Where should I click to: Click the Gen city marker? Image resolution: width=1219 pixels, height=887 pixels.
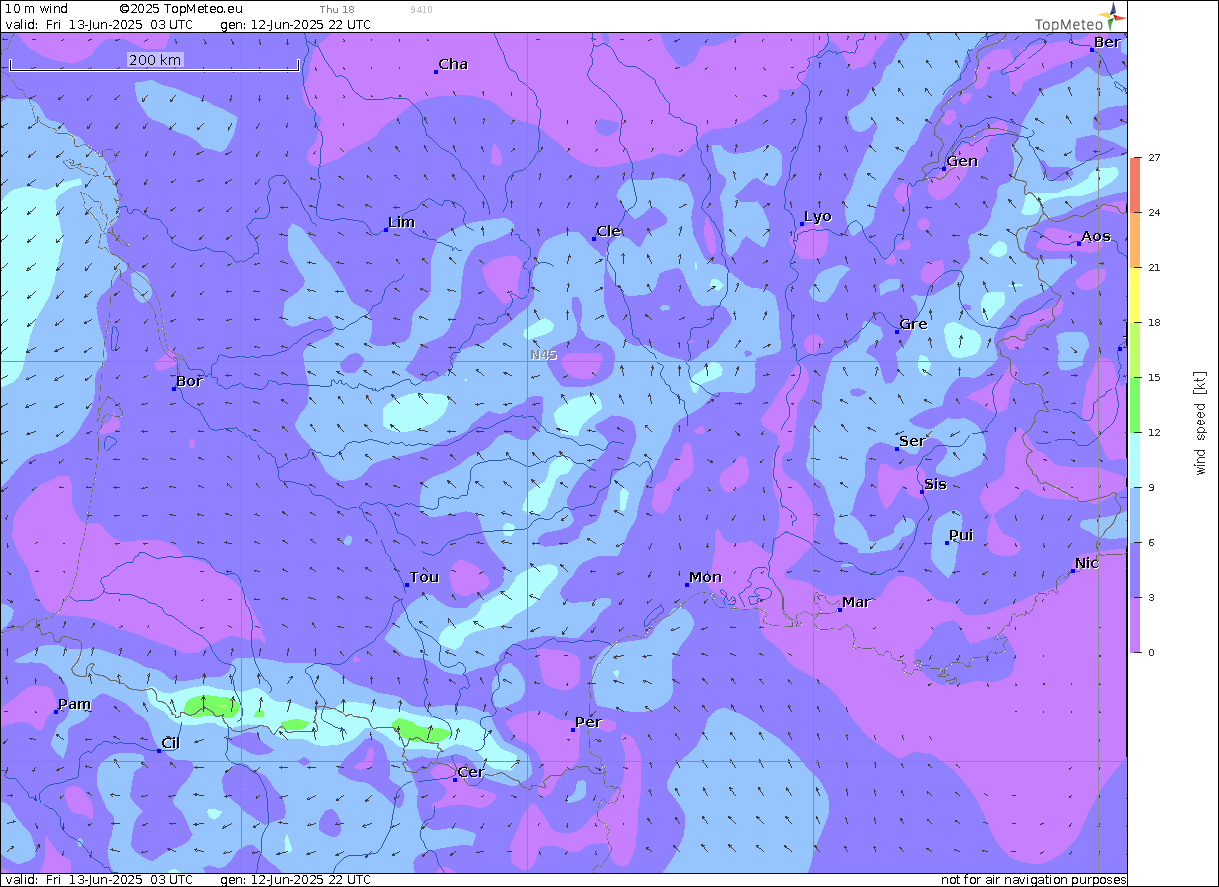point(943,169)
